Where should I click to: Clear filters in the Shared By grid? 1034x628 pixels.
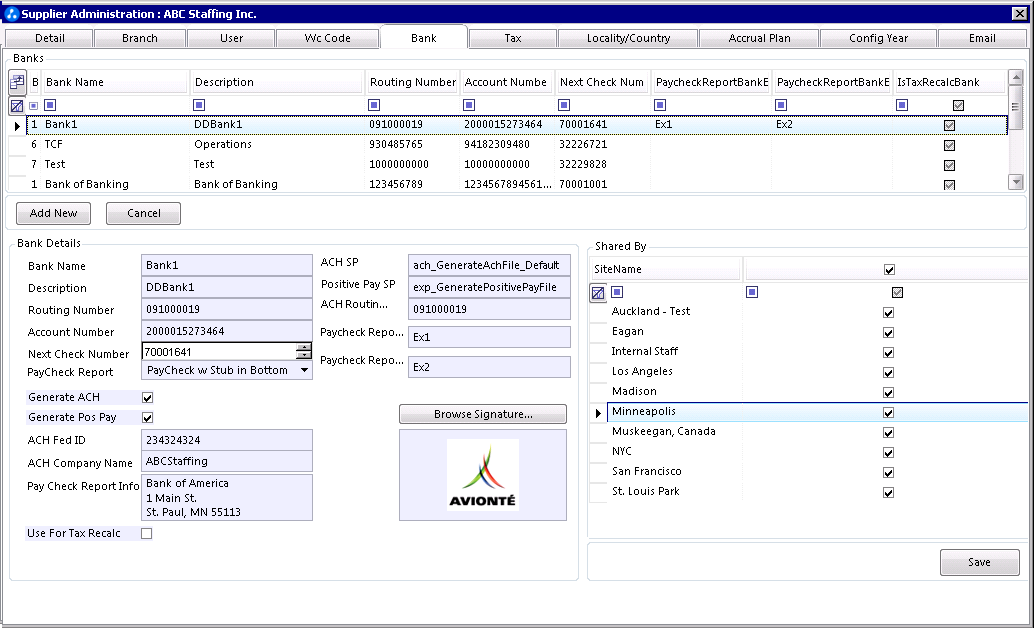click(597, 293)
